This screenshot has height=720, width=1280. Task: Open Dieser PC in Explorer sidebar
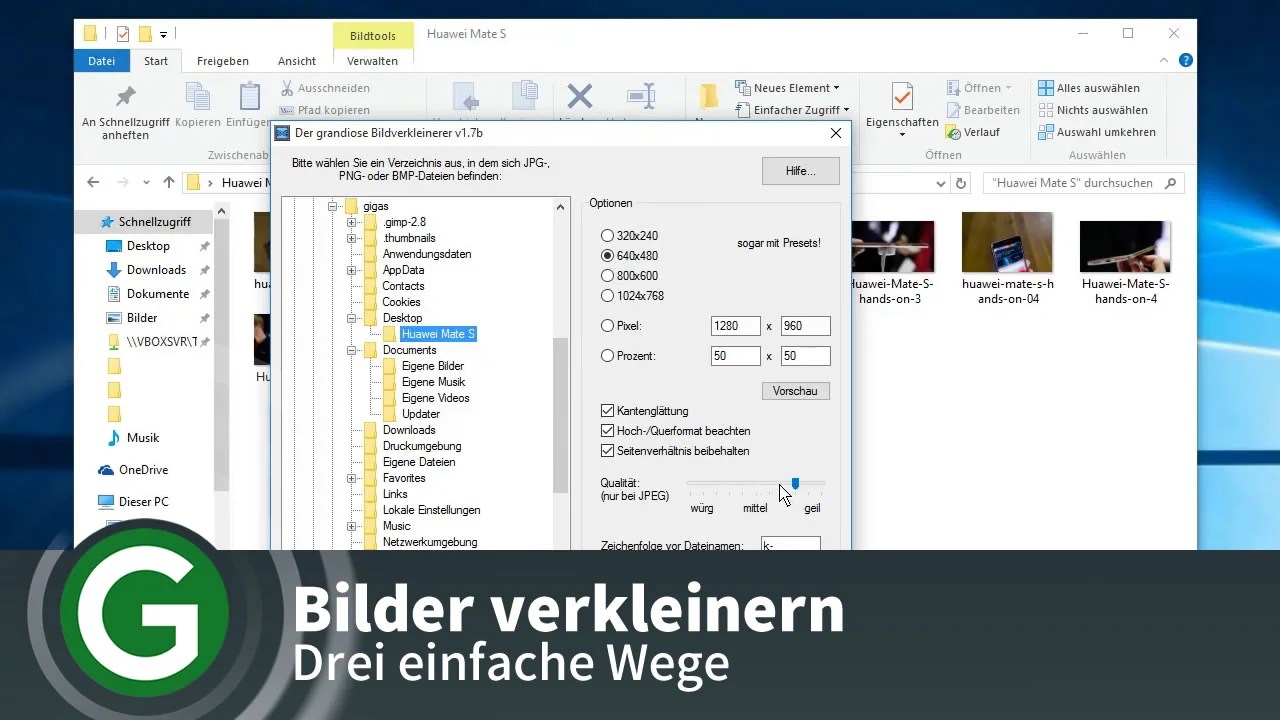pos(143,502)
